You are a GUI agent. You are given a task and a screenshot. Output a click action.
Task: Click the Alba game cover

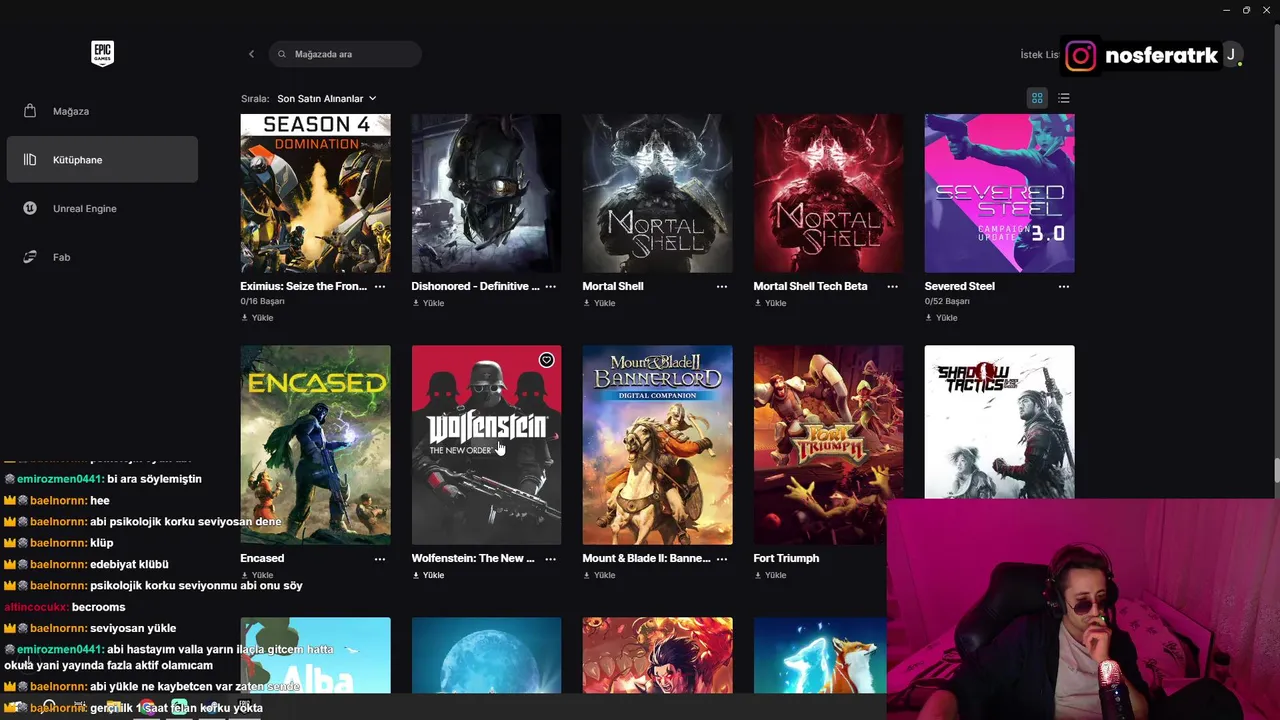(x=315, y=655)
